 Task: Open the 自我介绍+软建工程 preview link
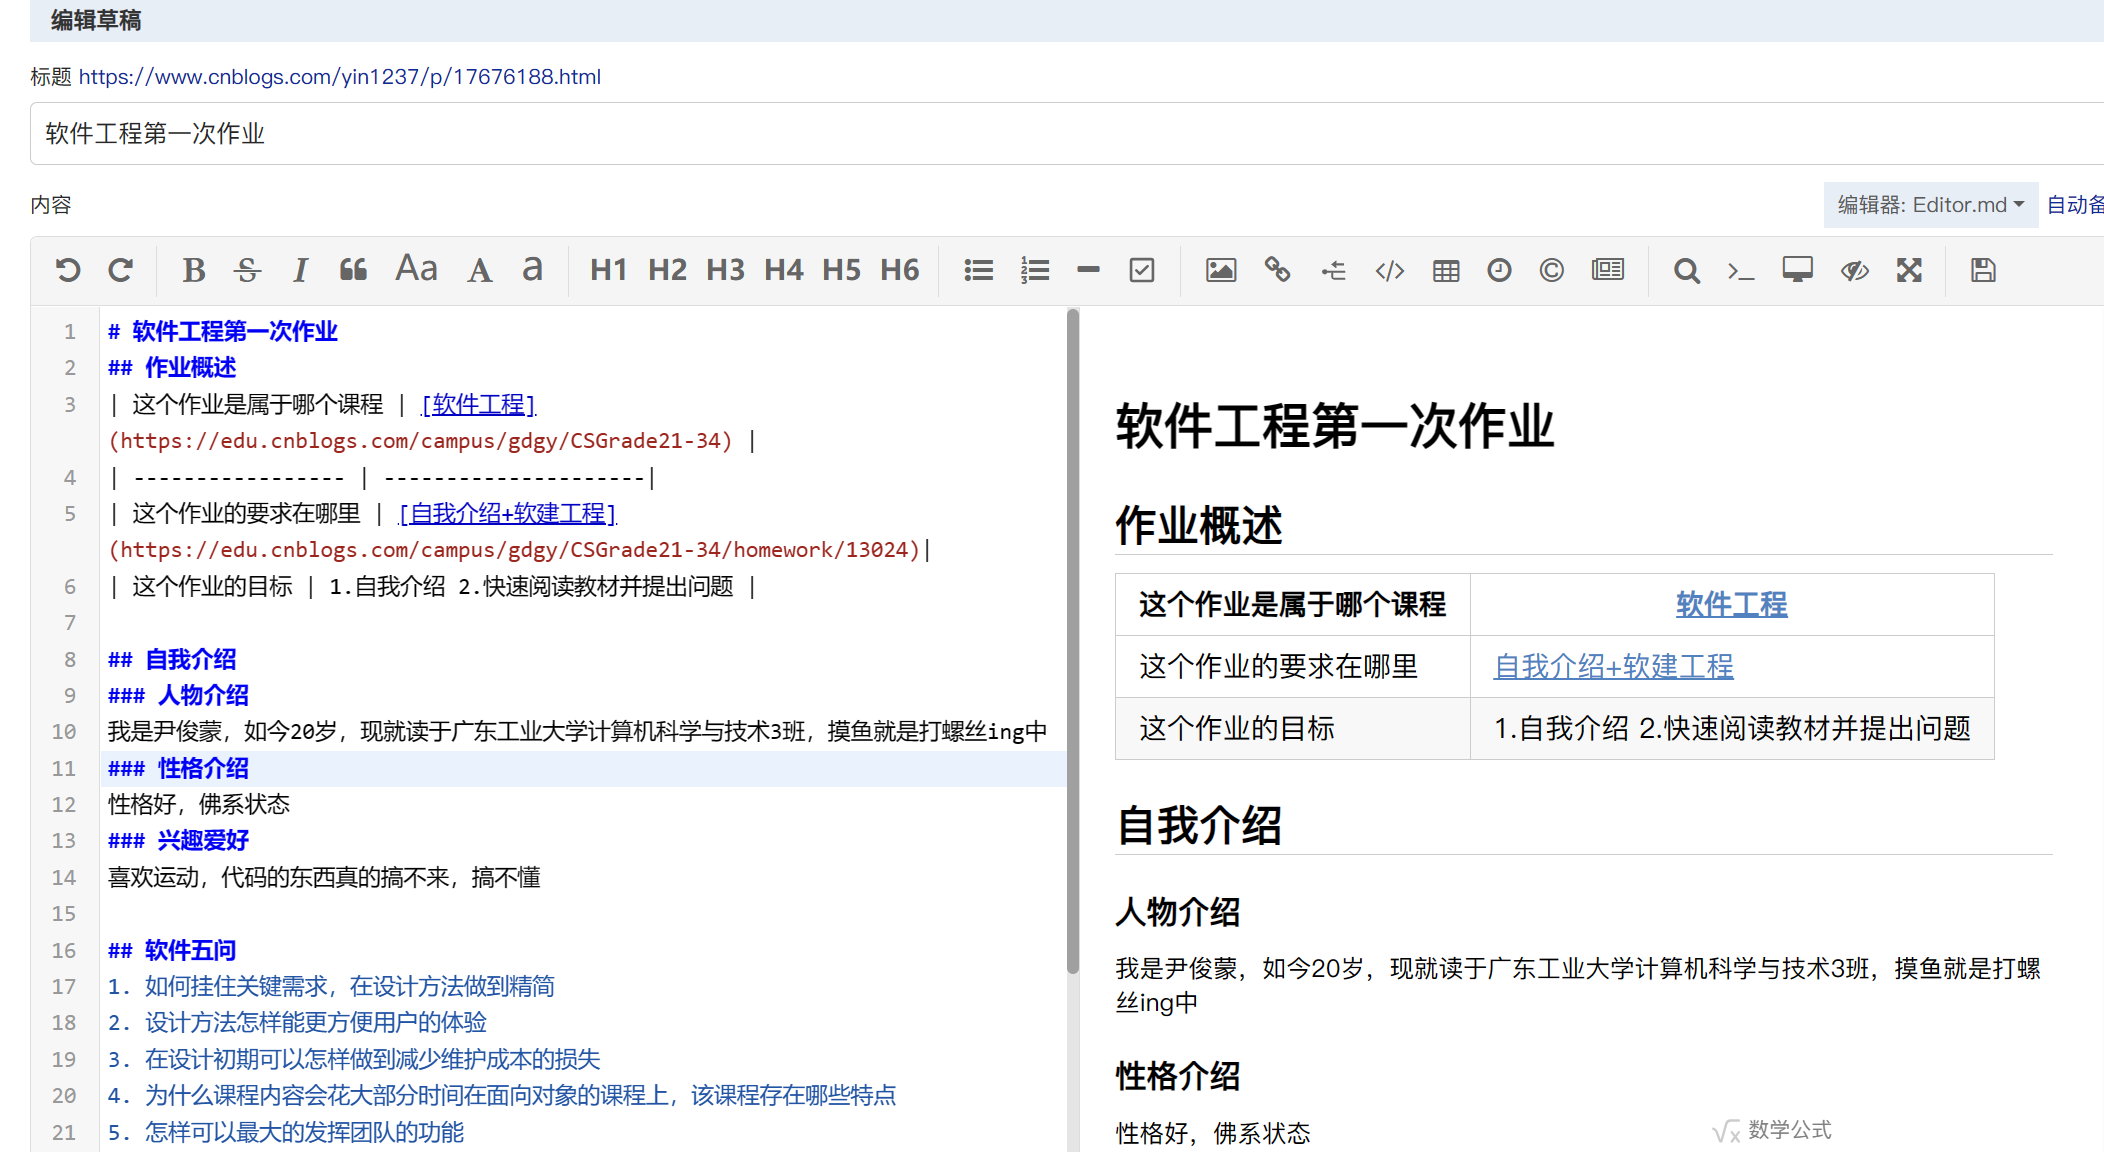(x=1613, y=666)
